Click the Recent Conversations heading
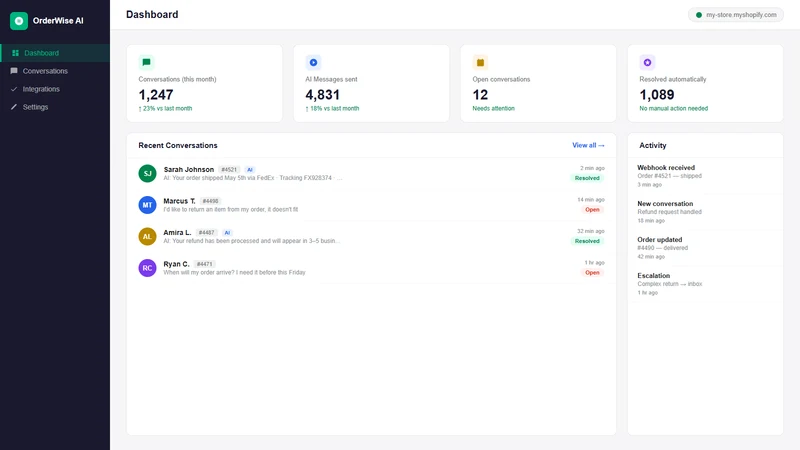Viewport: 800px width, 450px height. (178, 145)
